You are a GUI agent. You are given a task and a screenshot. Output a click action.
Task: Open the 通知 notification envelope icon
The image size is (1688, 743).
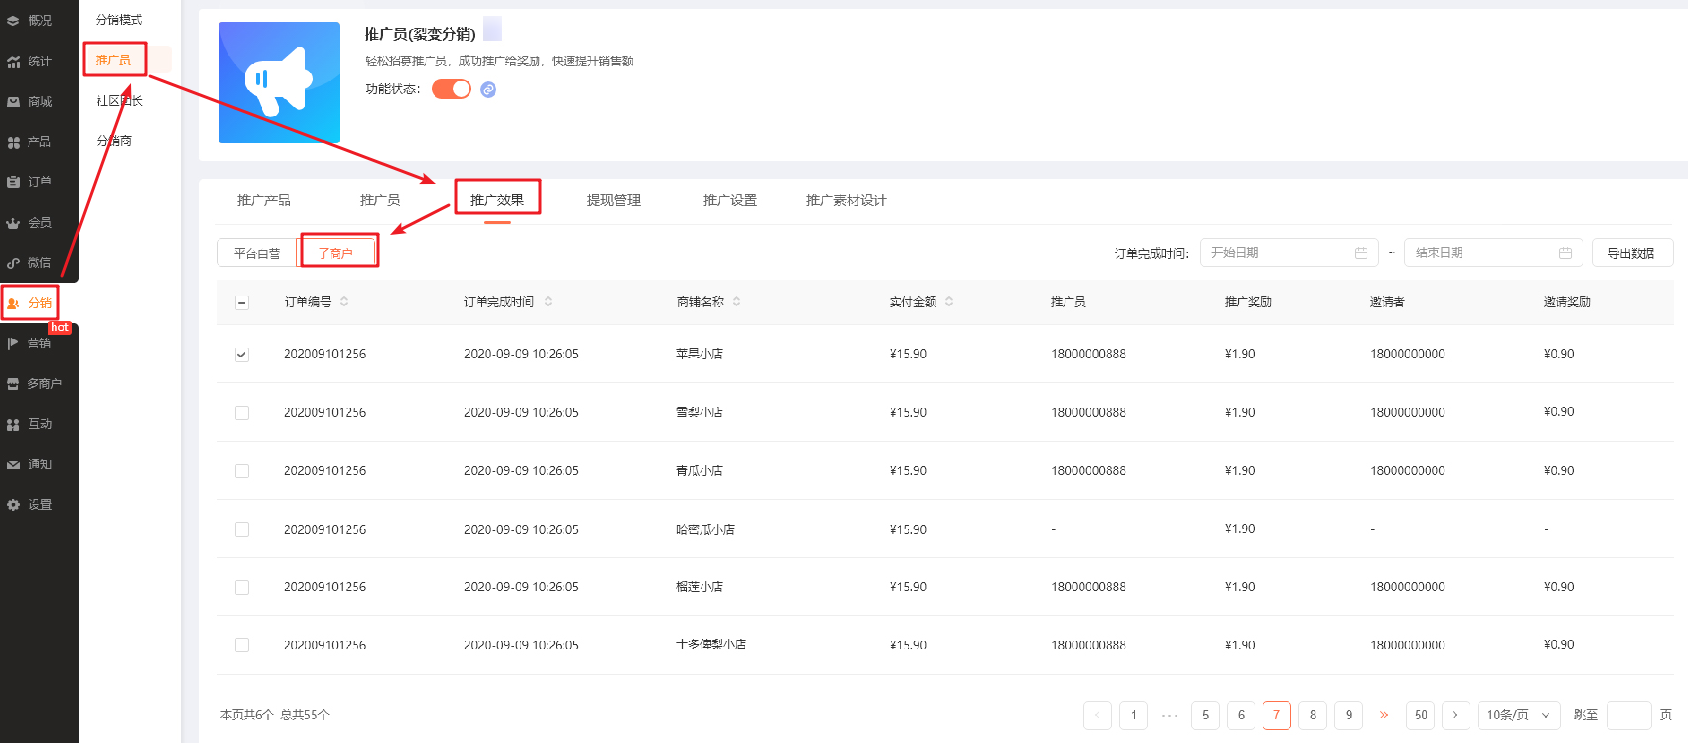tap(13, 464)
